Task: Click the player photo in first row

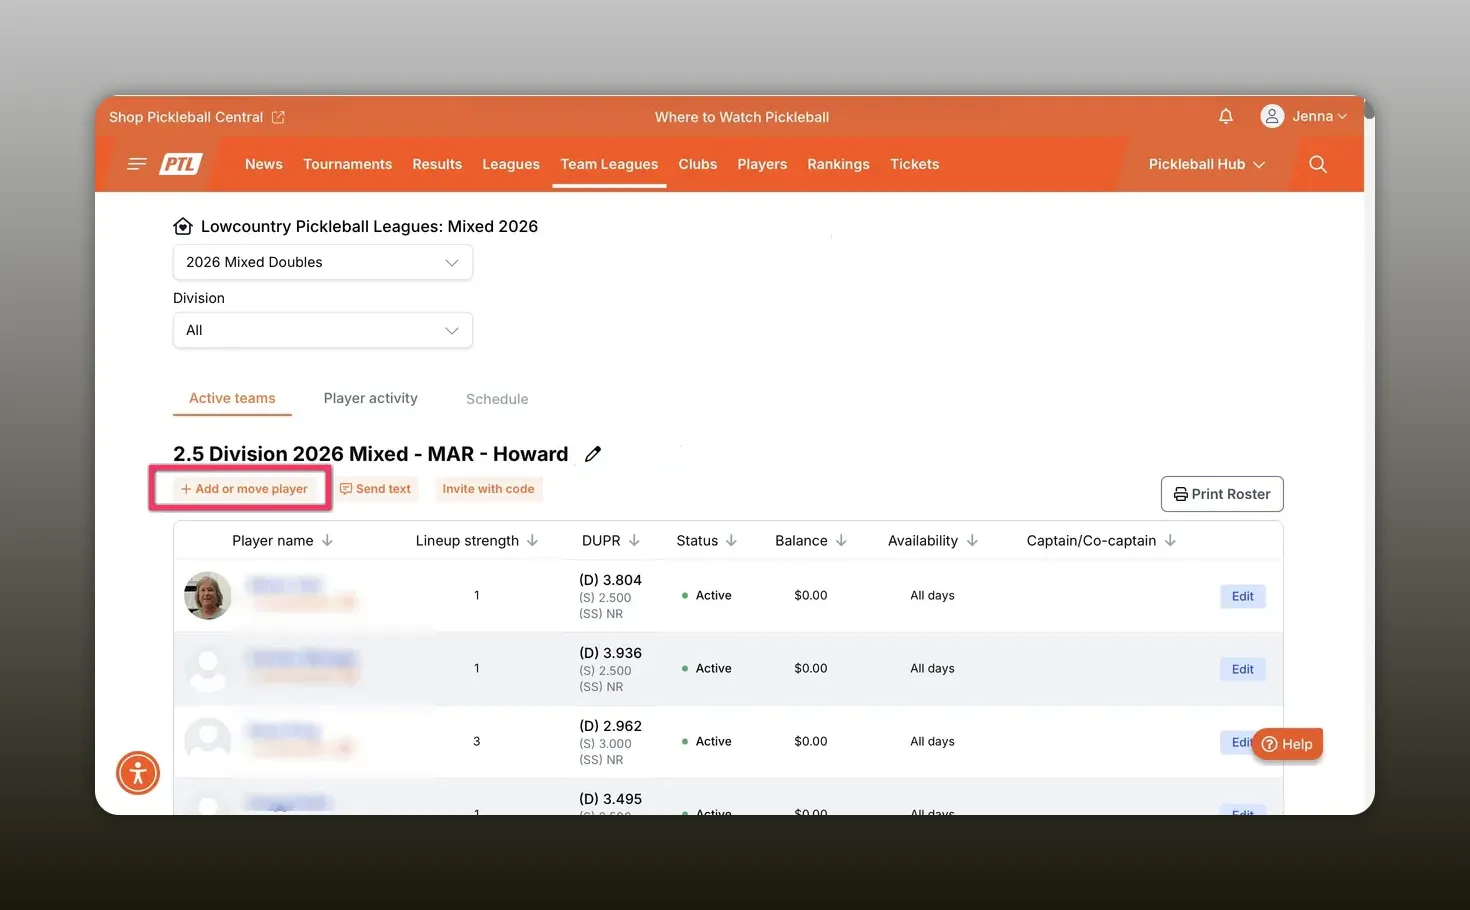Action: point(208,596)
